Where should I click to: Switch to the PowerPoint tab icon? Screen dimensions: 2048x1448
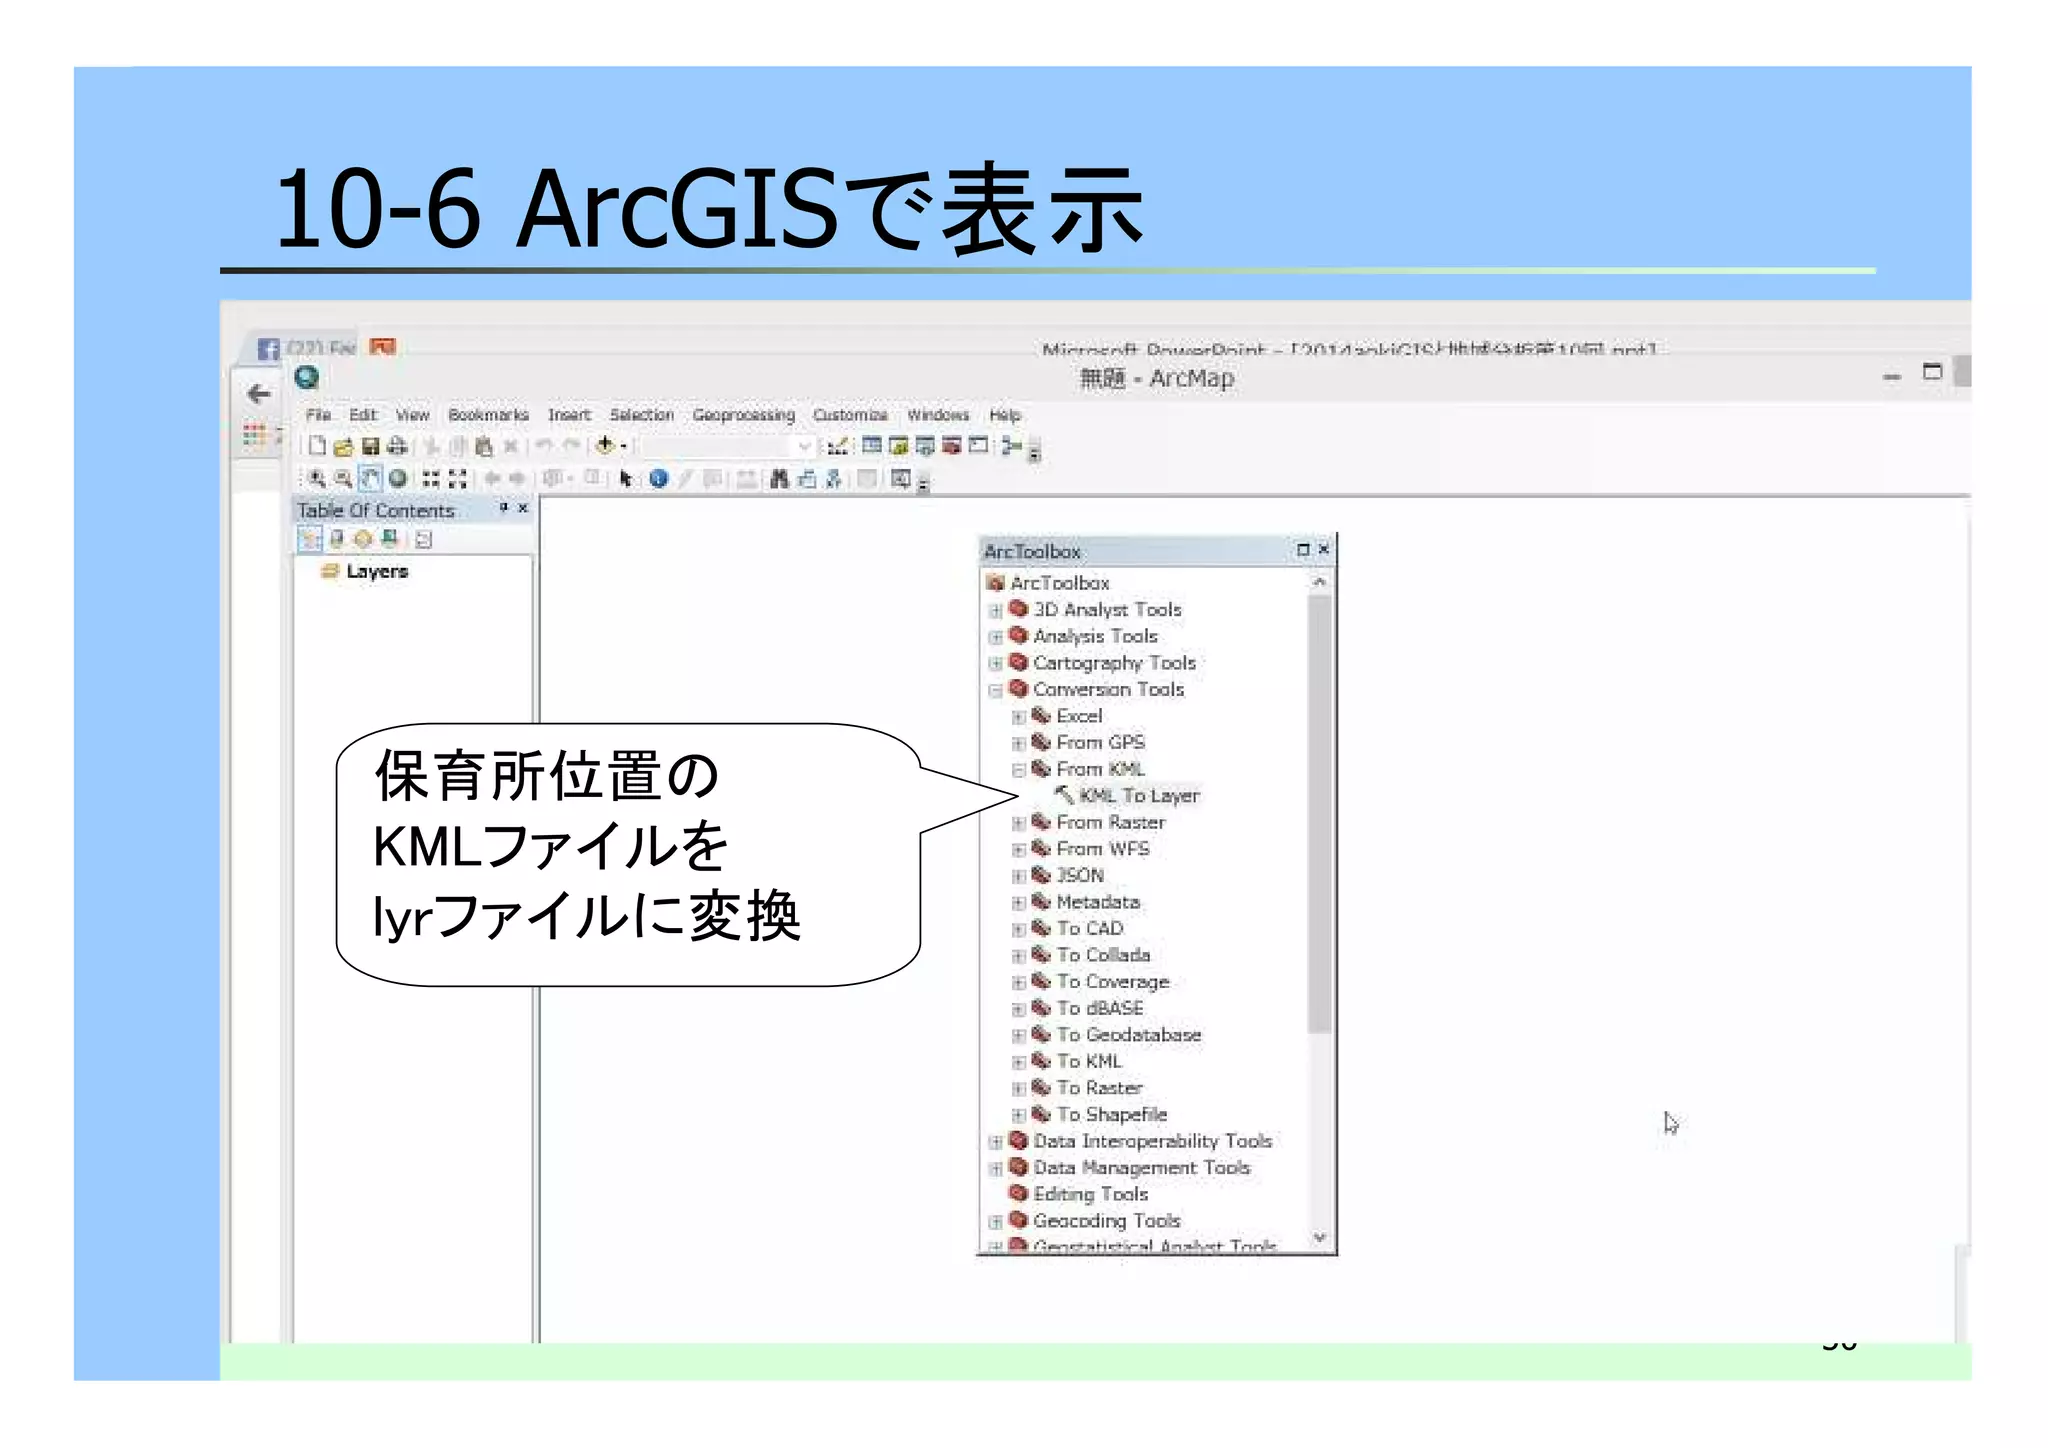point(382,347)
